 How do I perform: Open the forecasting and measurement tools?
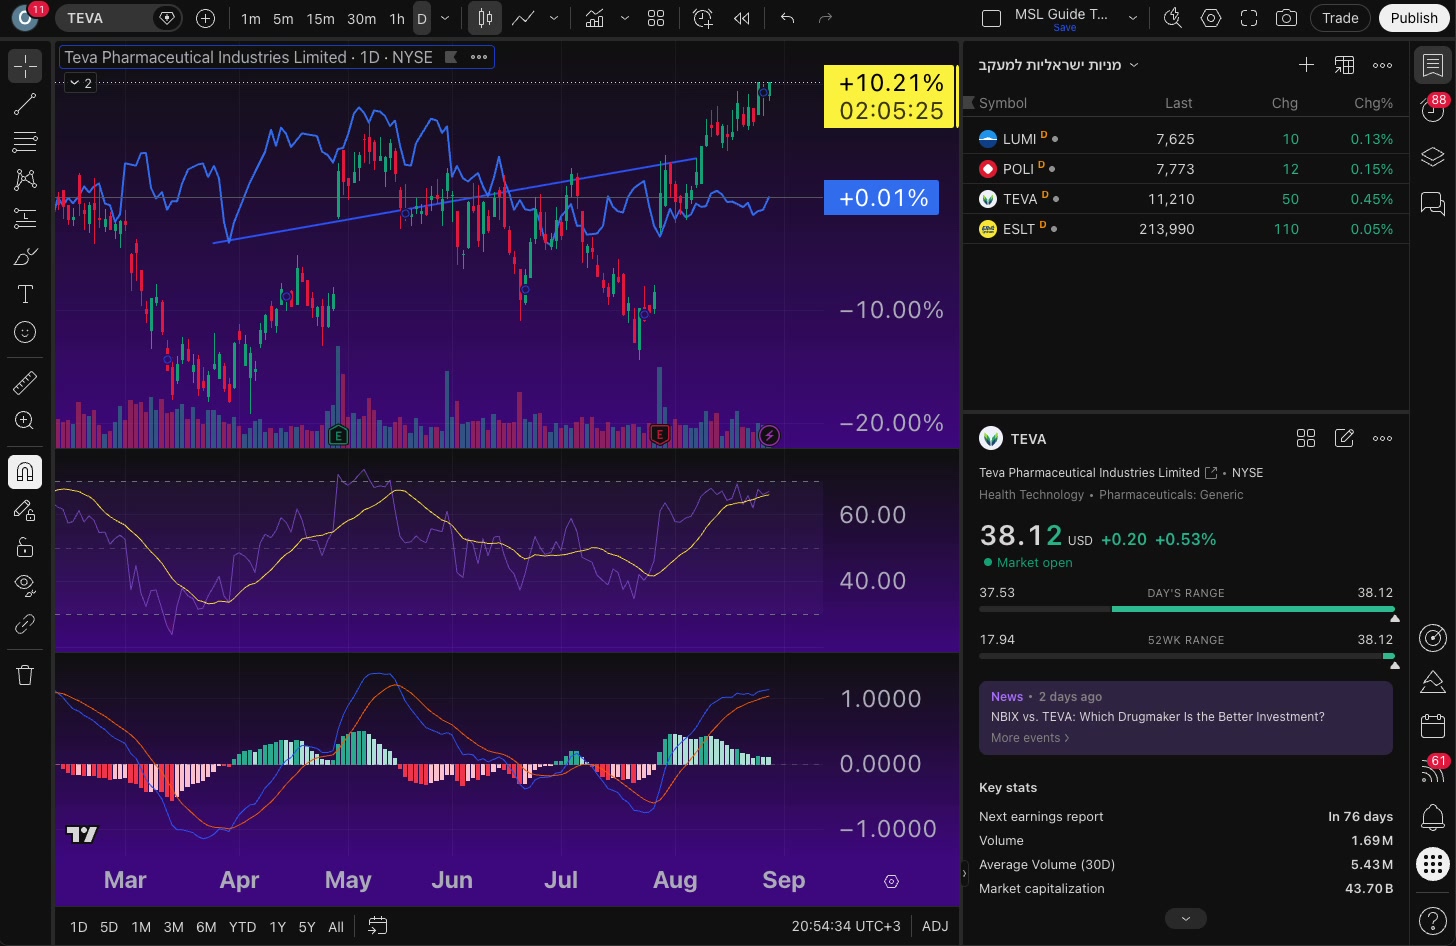(25, 218)
